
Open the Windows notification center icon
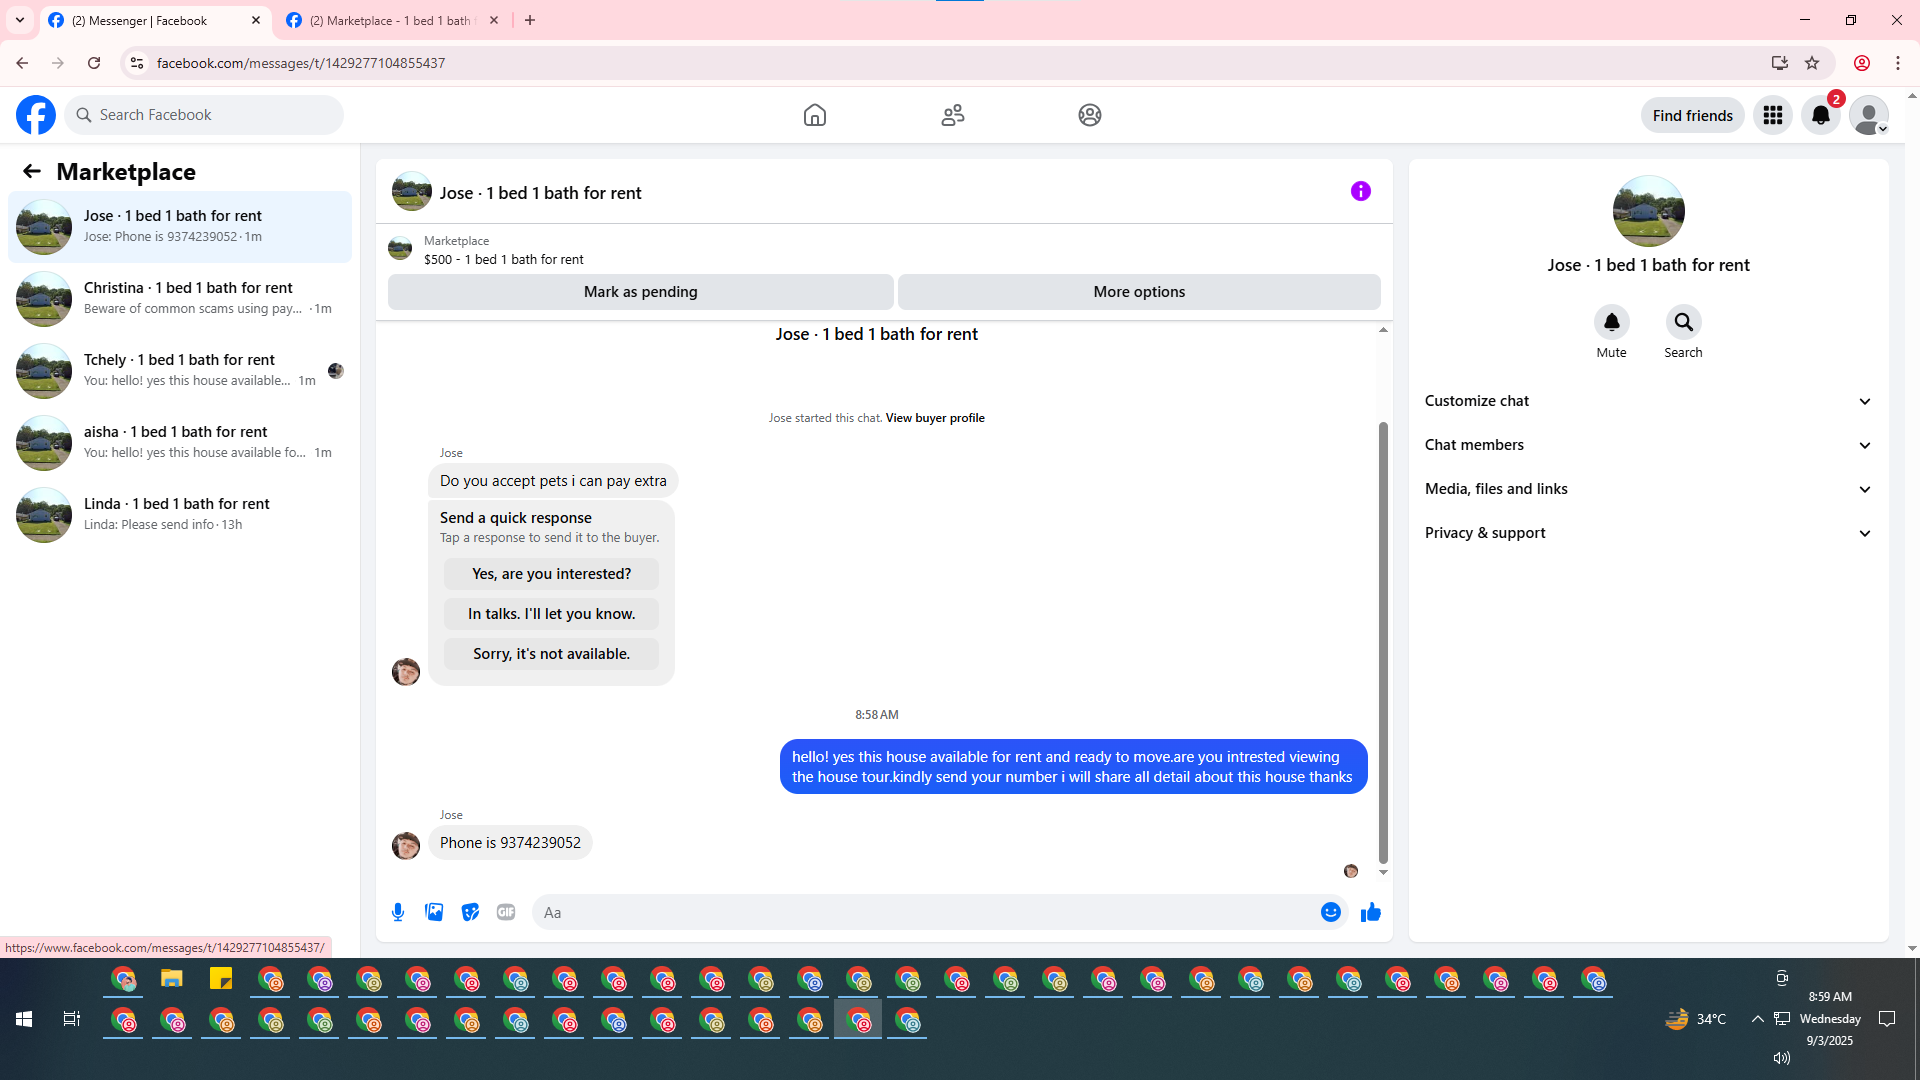coord(1888,1019)
